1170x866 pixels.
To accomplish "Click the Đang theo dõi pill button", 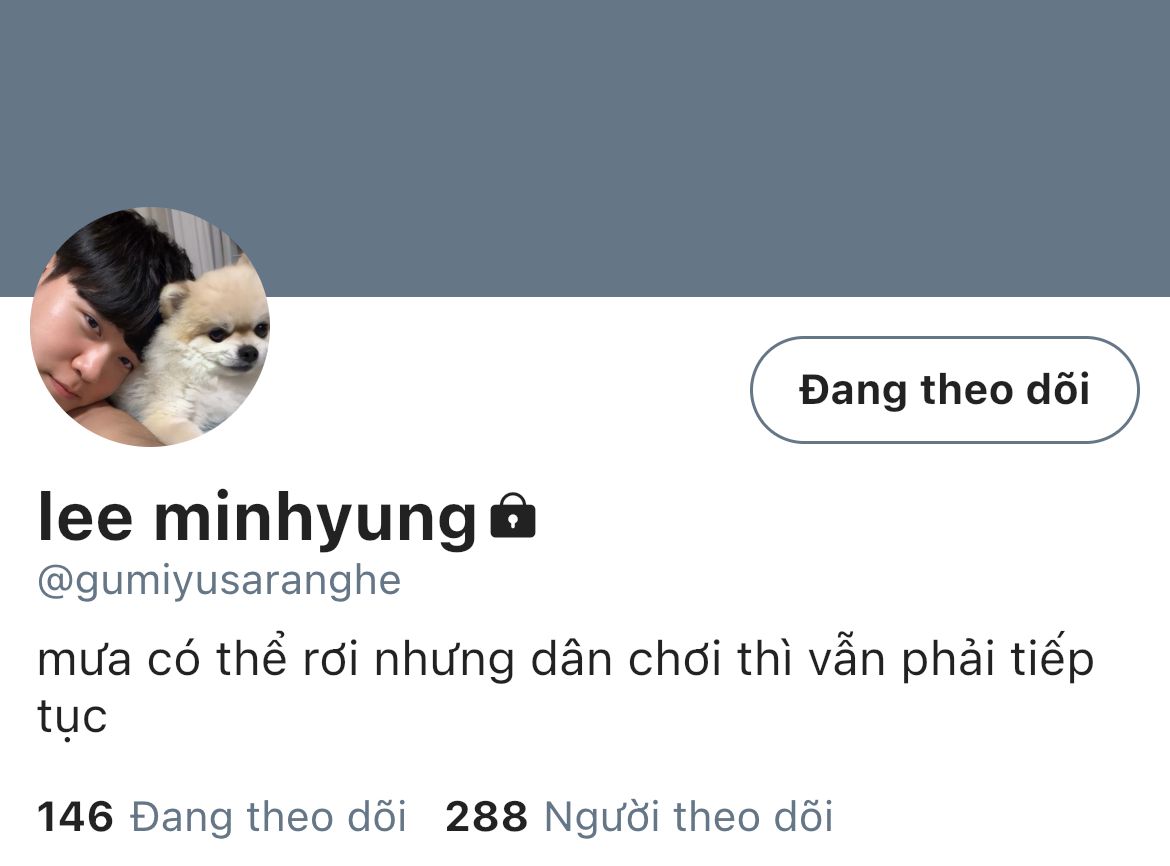I will coord(945,389).
